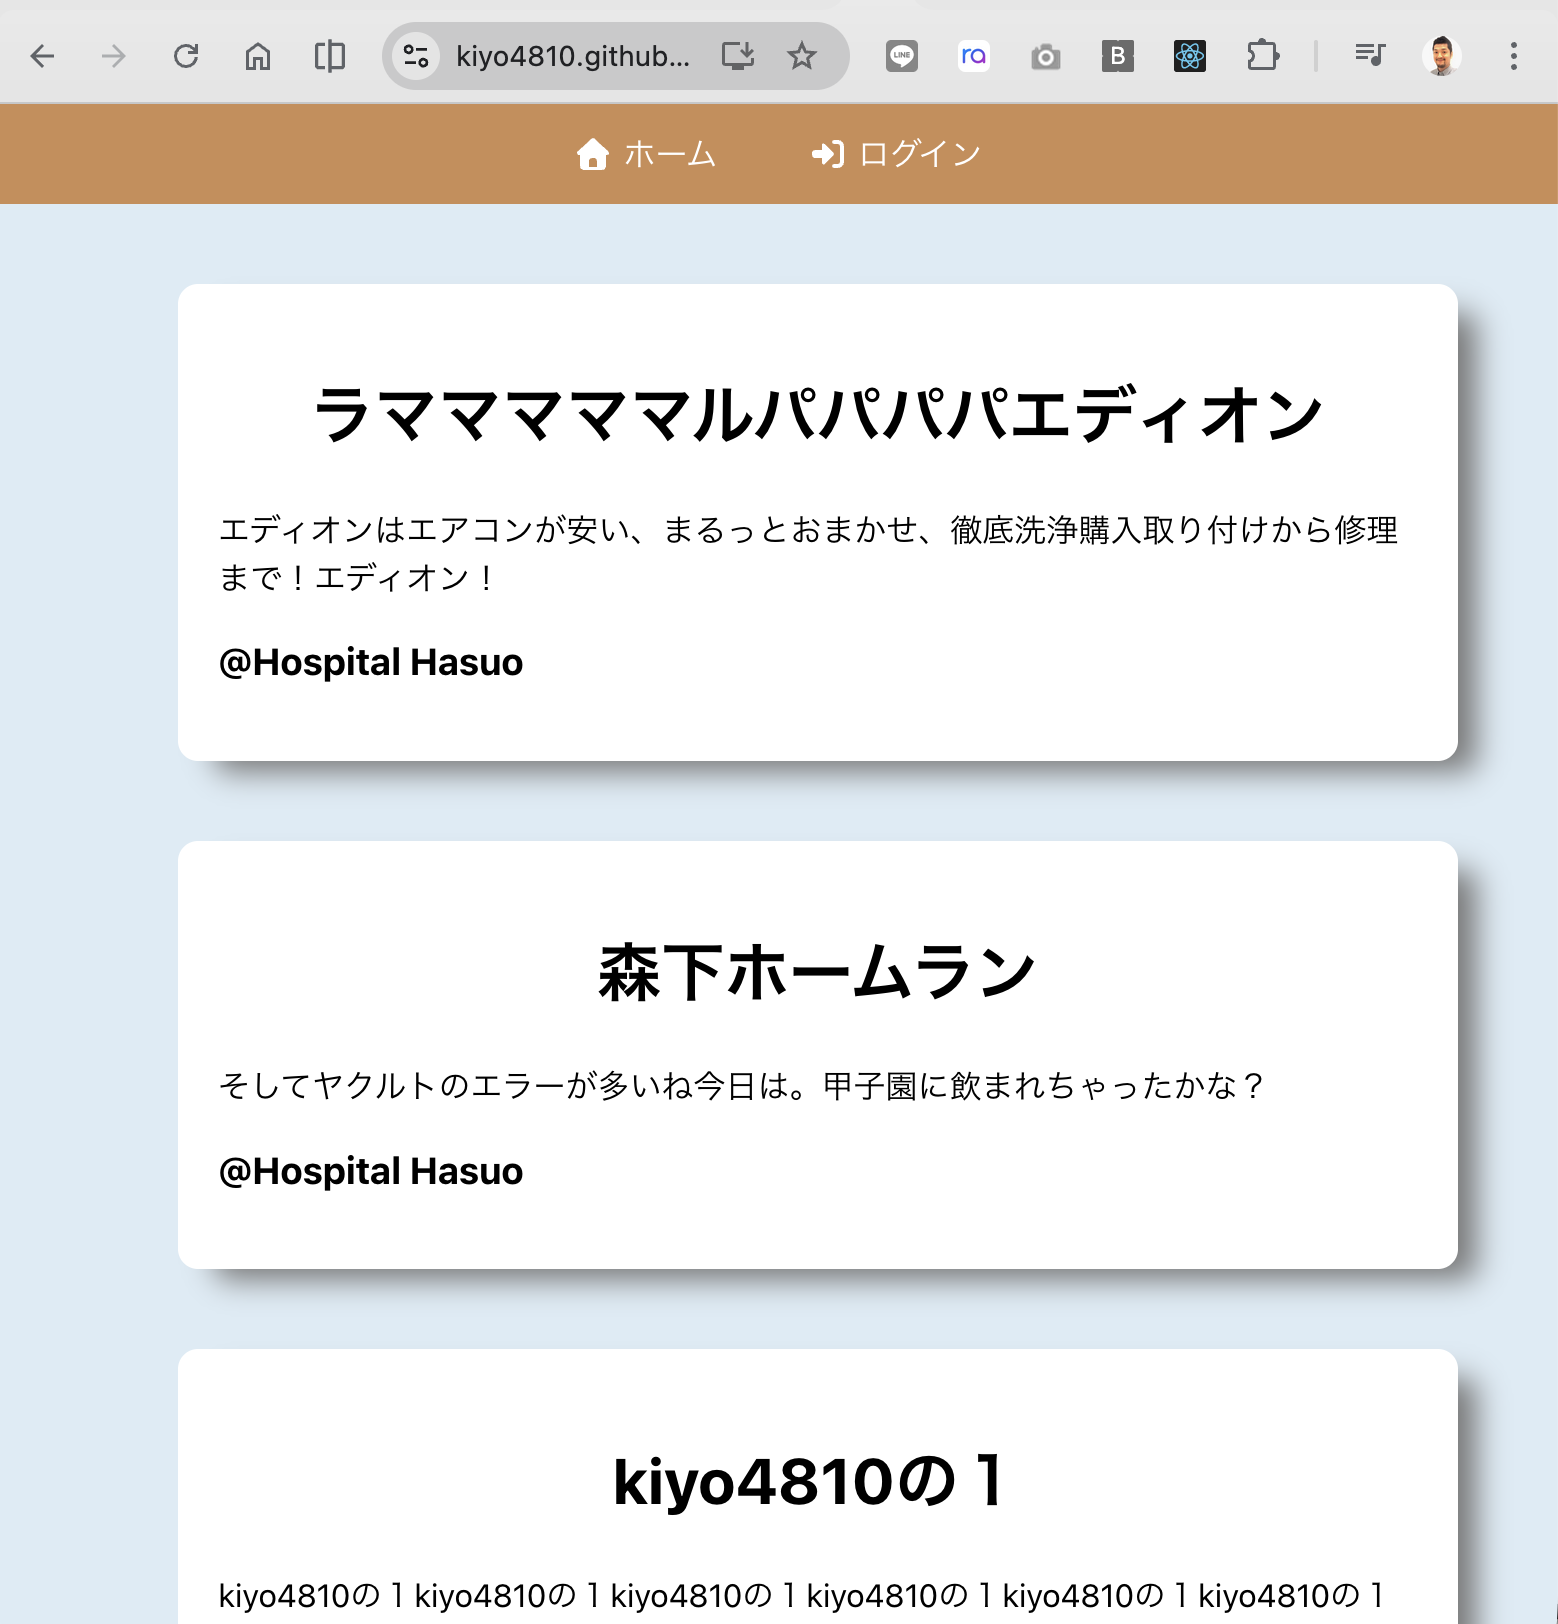Viewport: 1558px width, 1624px height.
Task: Bookmark this page with star icon
Action: click(802, 56)
